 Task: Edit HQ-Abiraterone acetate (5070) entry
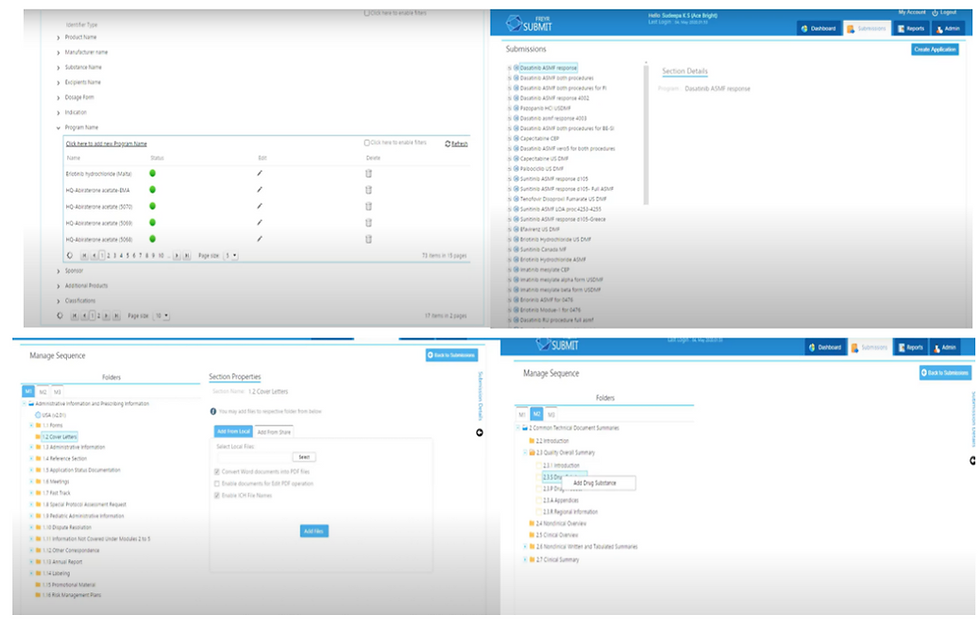pos(259,206)
